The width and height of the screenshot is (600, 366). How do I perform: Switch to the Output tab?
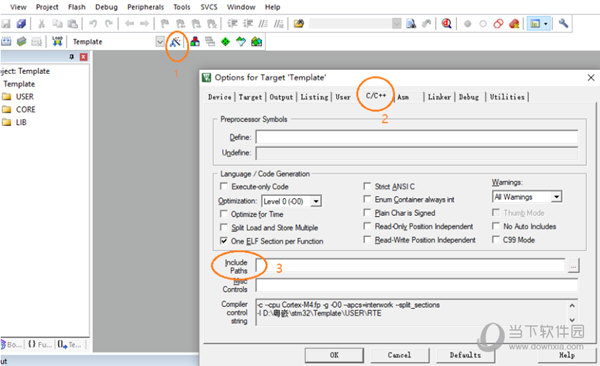(x=281, y=97)
